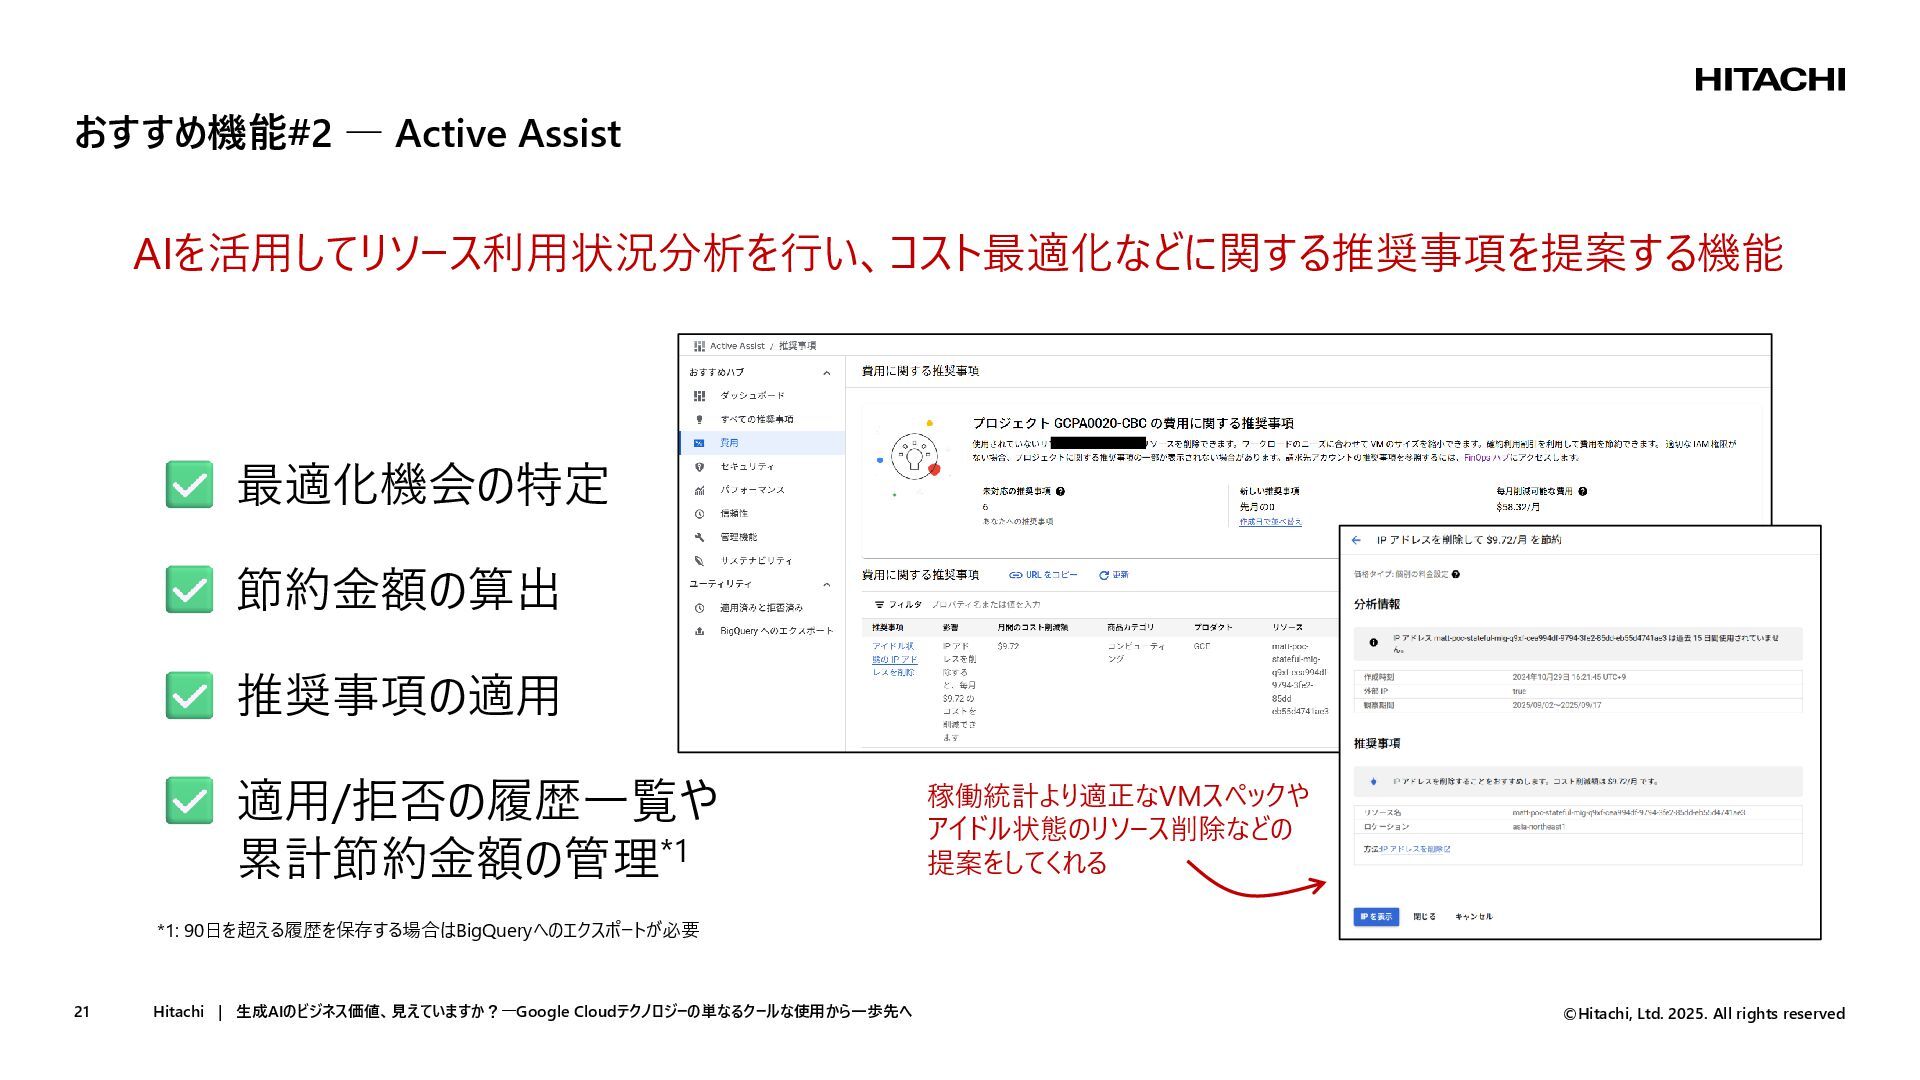This screenshot has width=1920, height=1080.
Task: Click the help icon beside 毎月削減可能な費用
Action: coord(1582,492)
